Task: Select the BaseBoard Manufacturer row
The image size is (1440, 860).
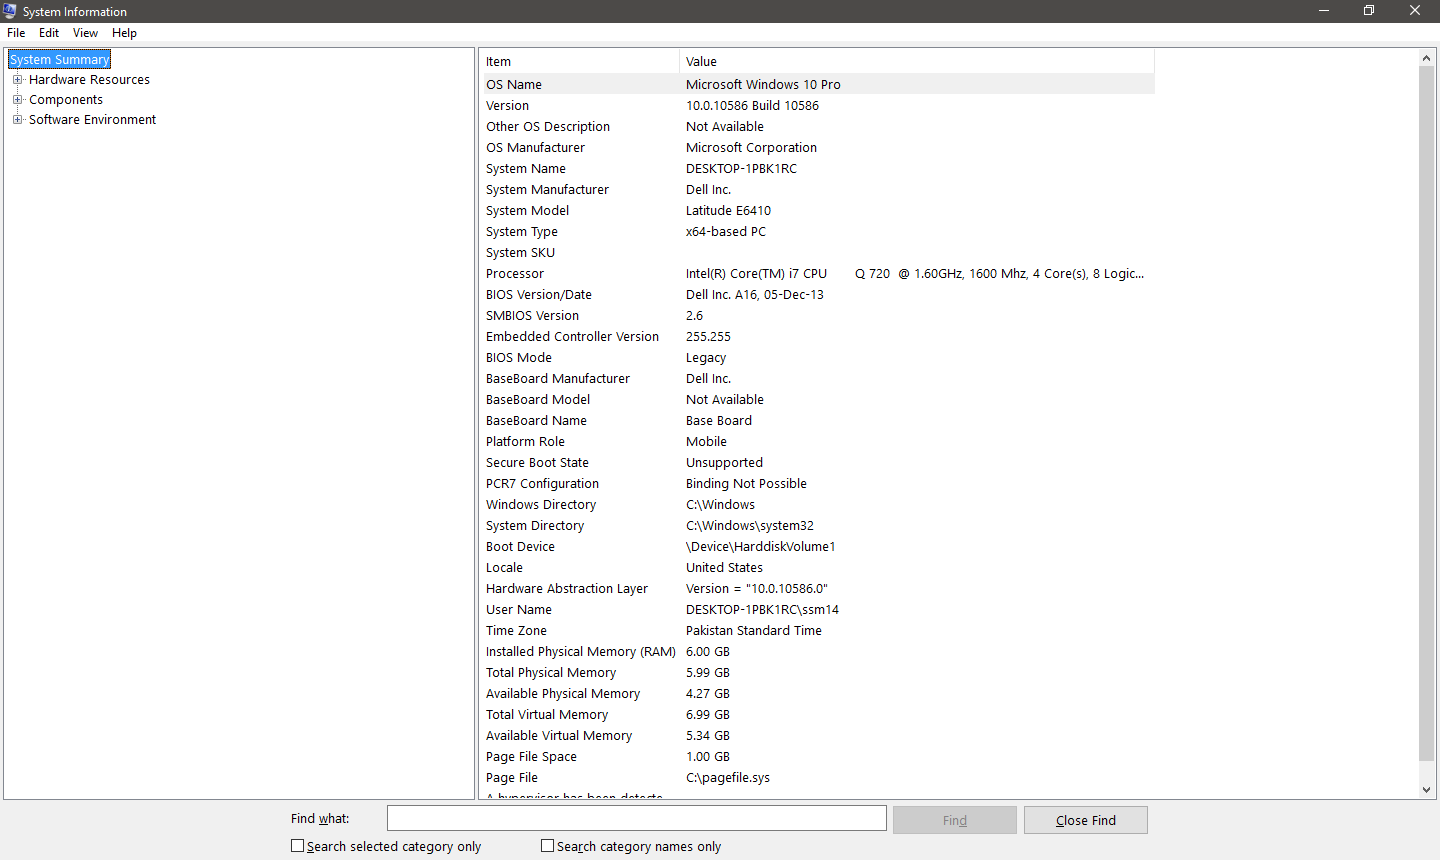Action: coord(817,378)
